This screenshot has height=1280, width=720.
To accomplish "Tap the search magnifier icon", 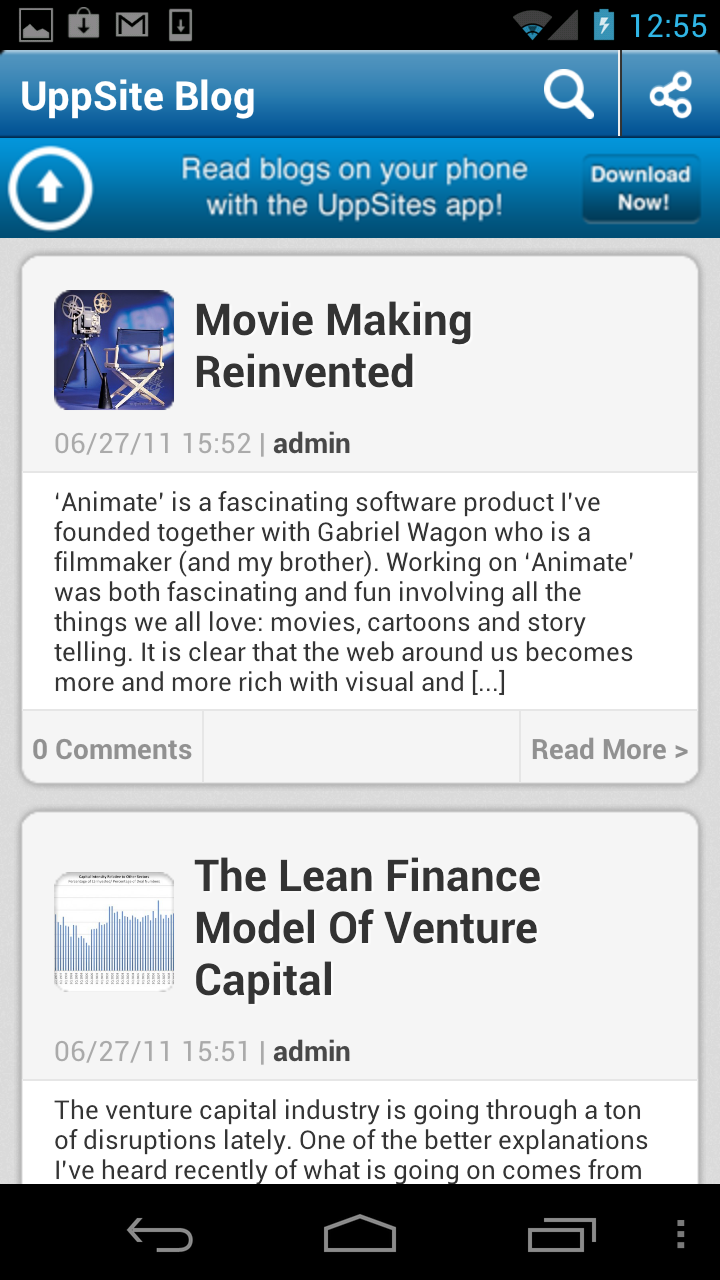I will (x=568, y=95).
